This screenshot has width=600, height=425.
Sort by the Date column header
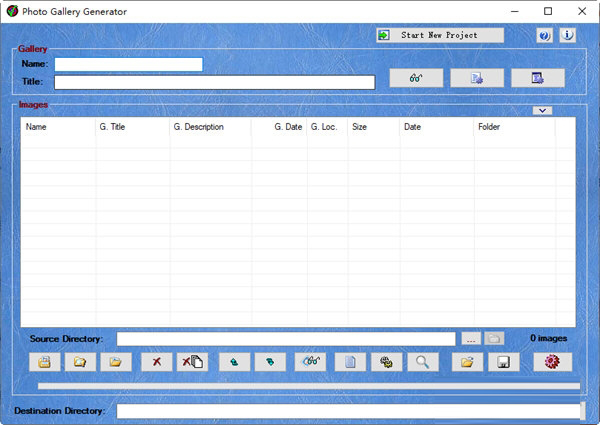(x=437, y=127)
